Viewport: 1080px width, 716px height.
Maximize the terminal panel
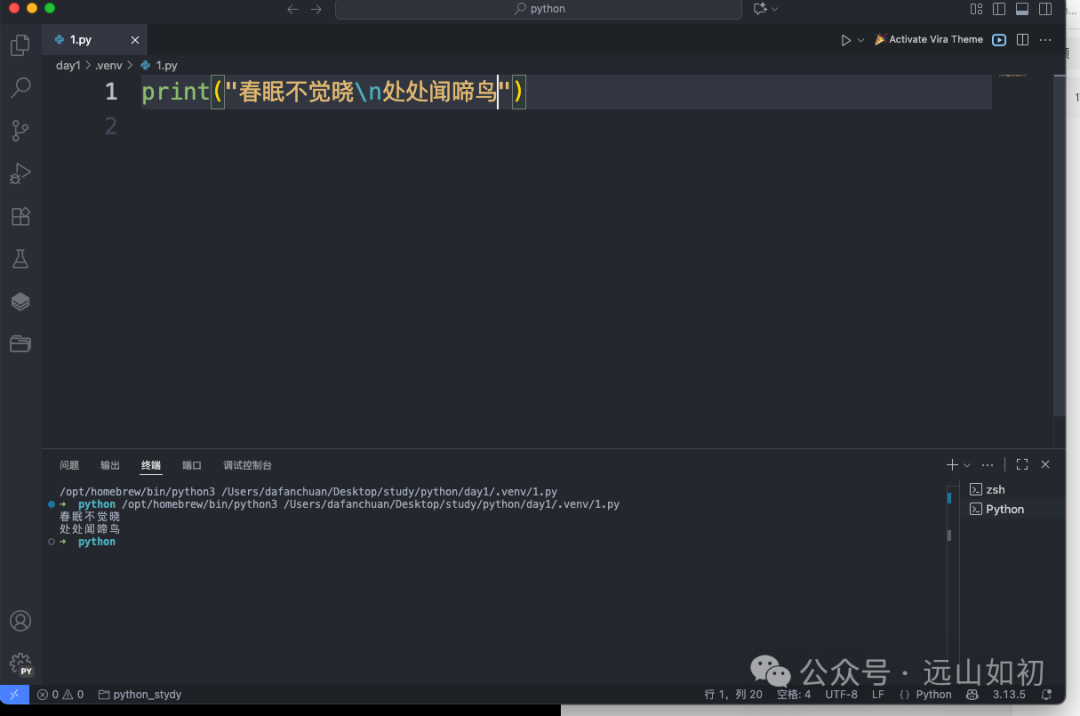[1022, 465]
